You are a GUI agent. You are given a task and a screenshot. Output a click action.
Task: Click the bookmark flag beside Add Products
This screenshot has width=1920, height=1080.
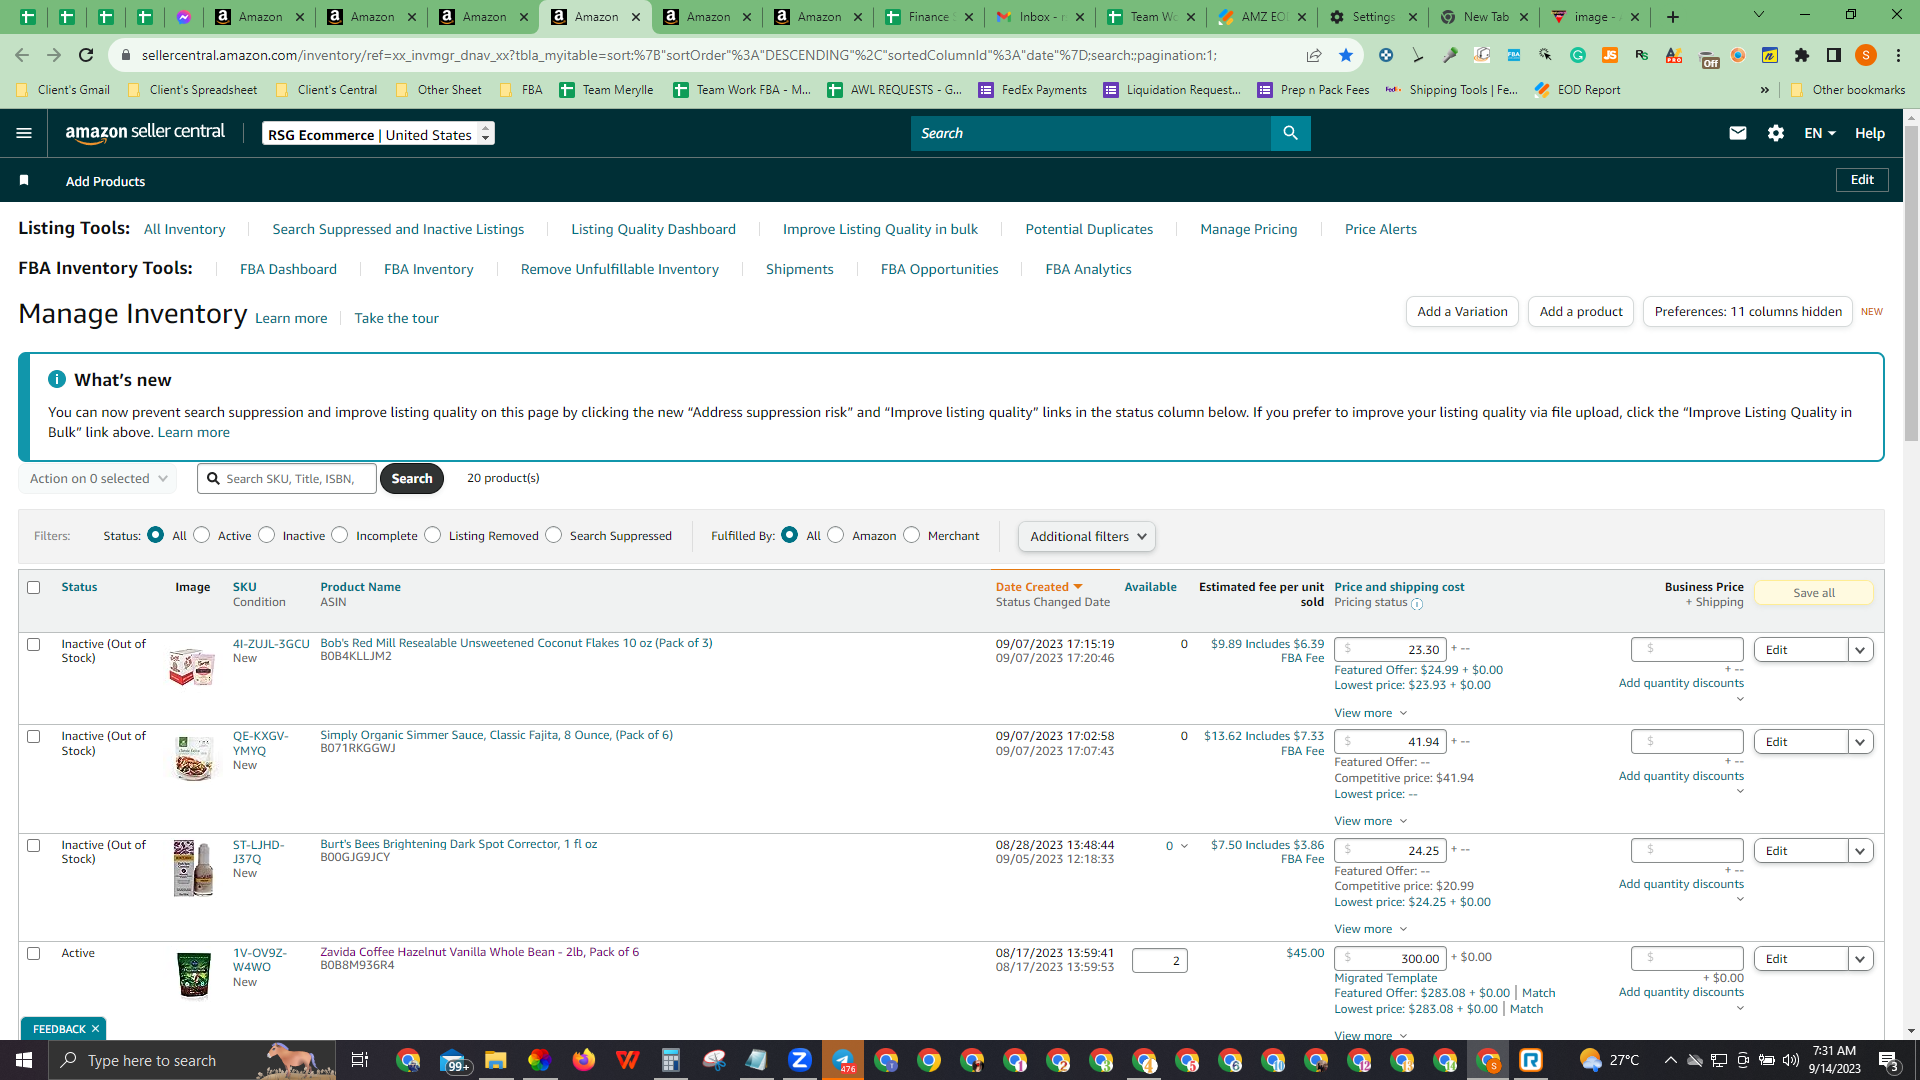point(24,180)
